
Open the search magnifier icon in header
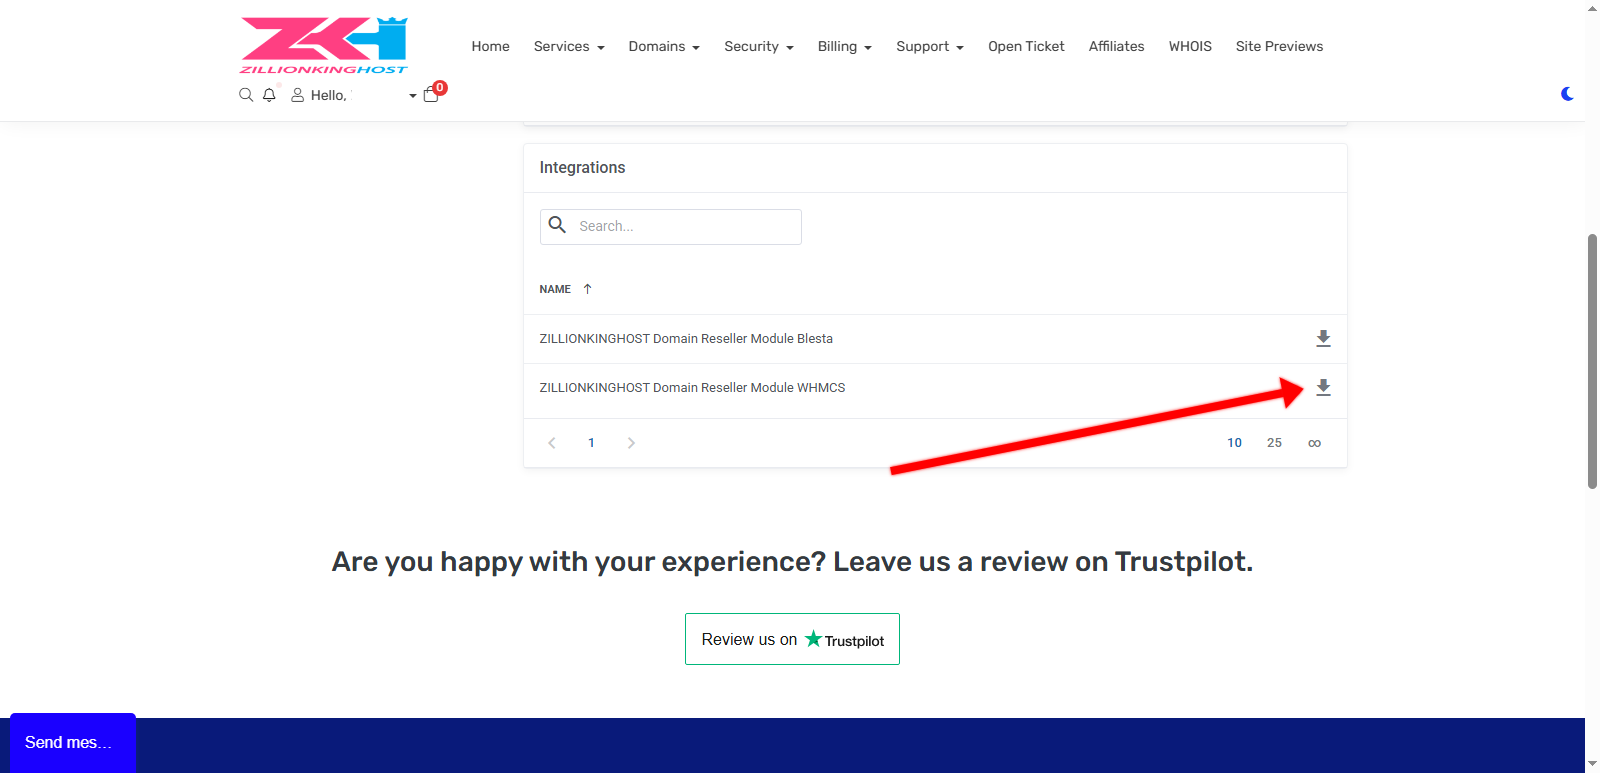[x=246, y=95]
